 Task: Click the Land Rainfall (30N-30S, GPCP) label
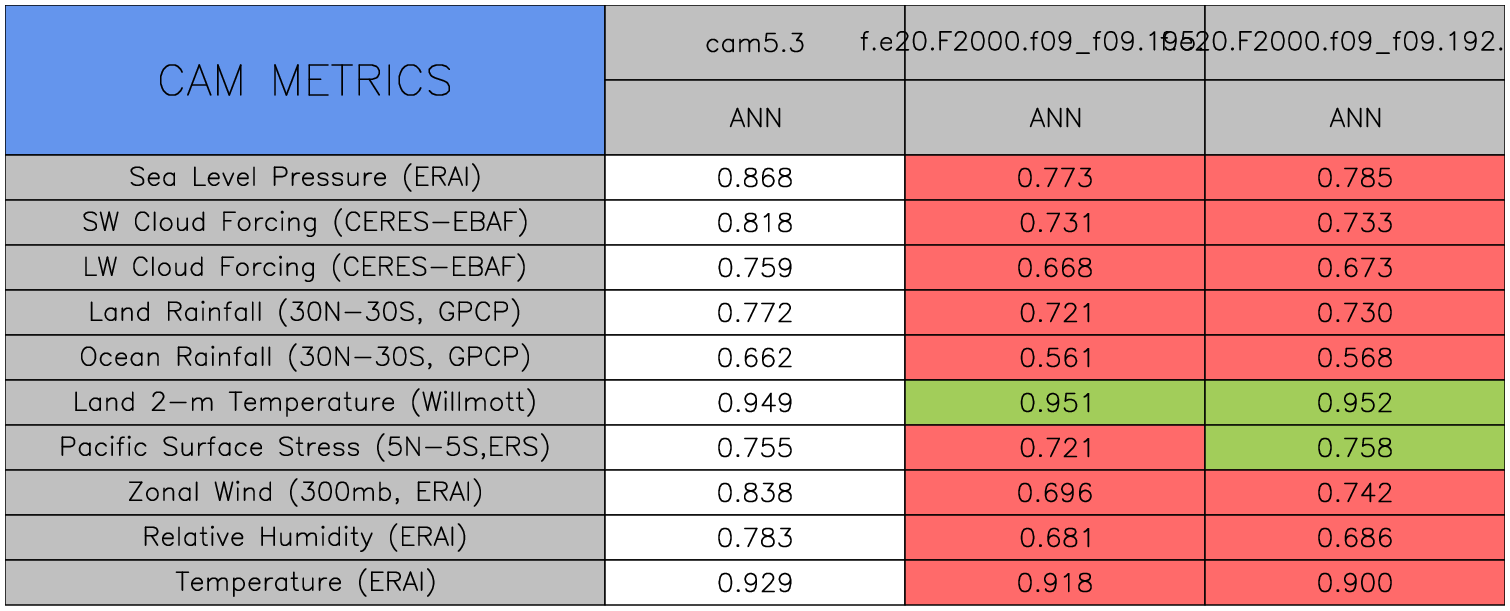coord(305,313)
